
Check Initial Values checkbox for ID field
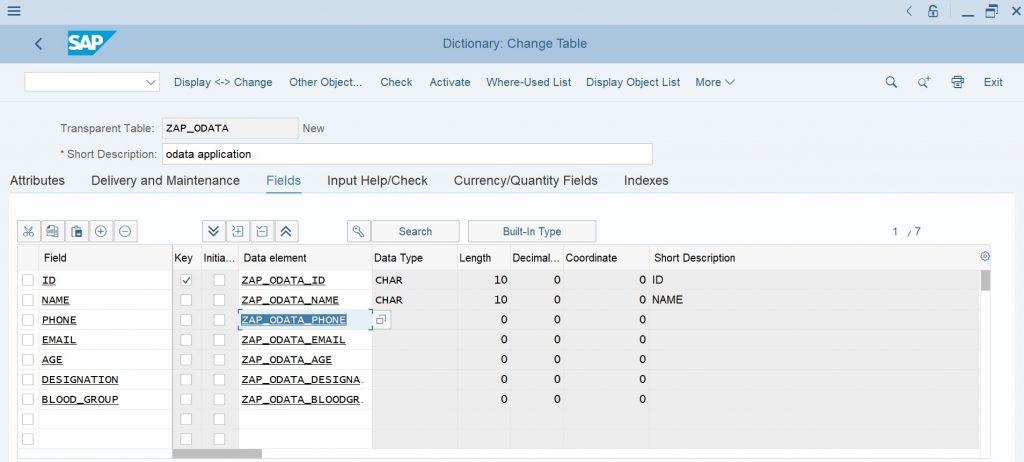tap(219, 280)
